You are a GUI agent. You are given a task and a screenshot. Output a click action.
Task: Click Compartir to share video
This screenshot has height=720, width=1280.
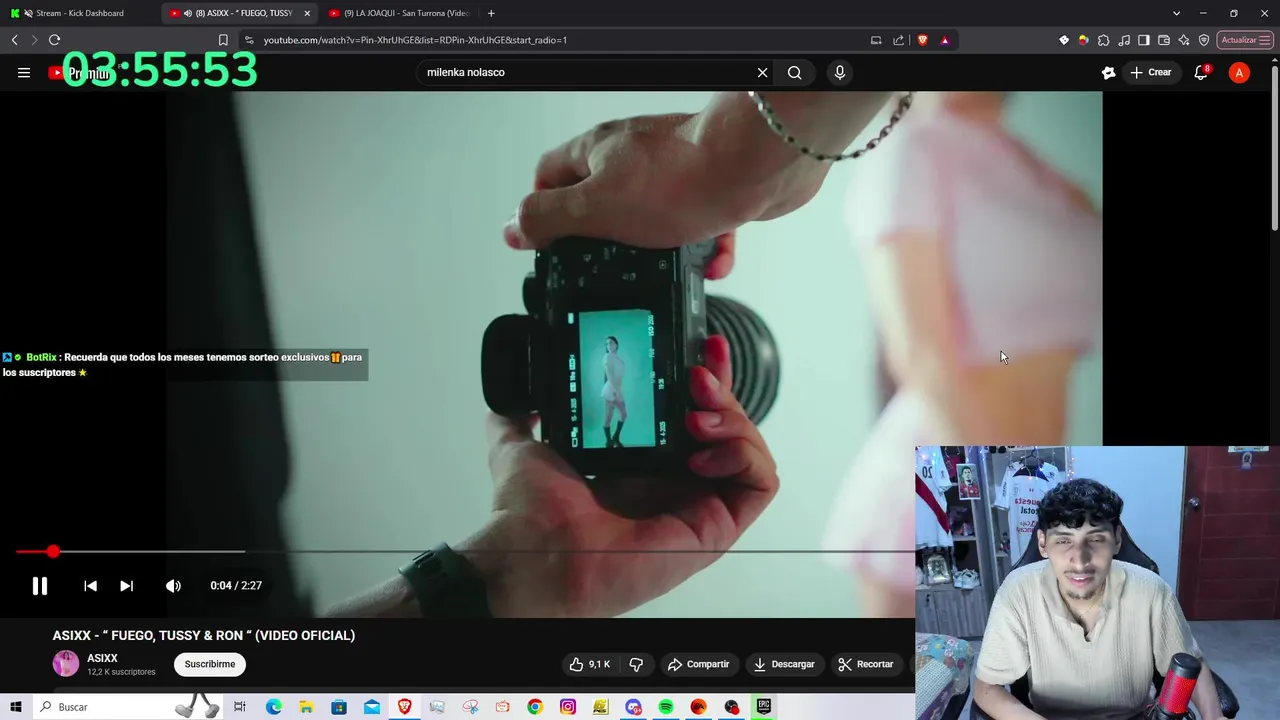click(x=699, y=664)
